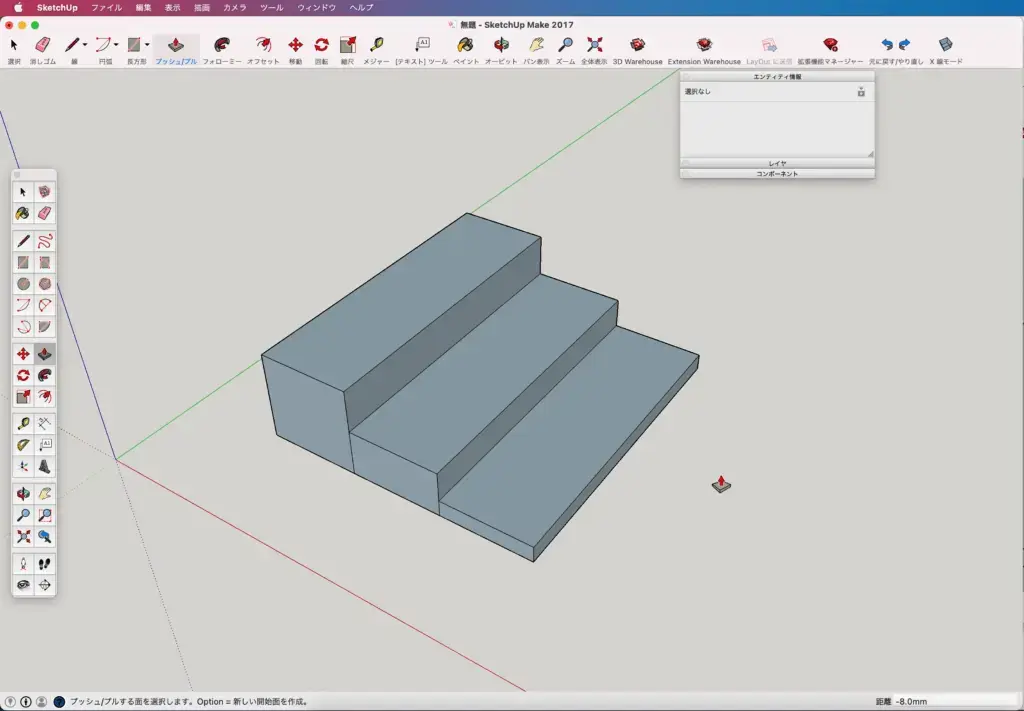The image size is (1024, 711).
Task: Click フォローミー in the top toolbar
Action: 222,50
